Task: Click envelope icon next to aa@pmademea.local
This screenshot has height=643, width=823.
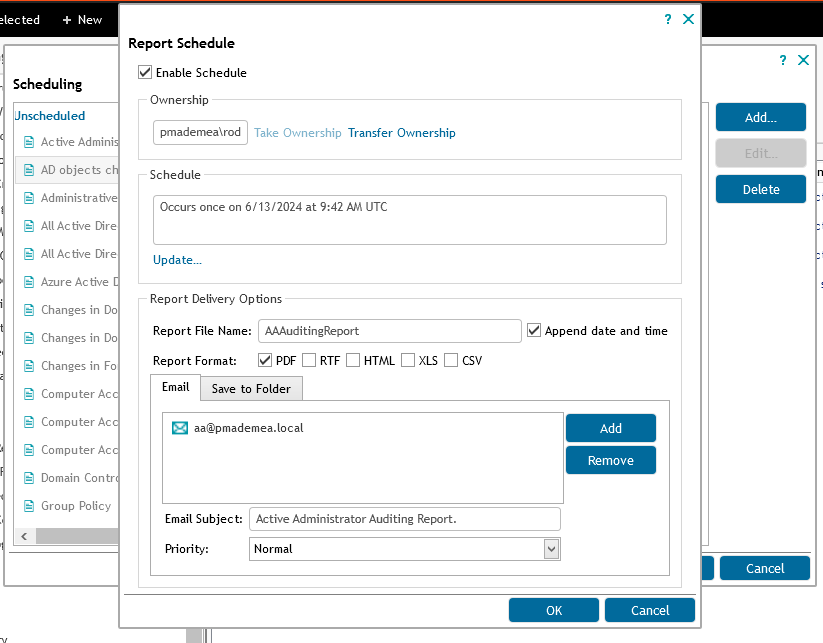Action: [x=180, y=428]
